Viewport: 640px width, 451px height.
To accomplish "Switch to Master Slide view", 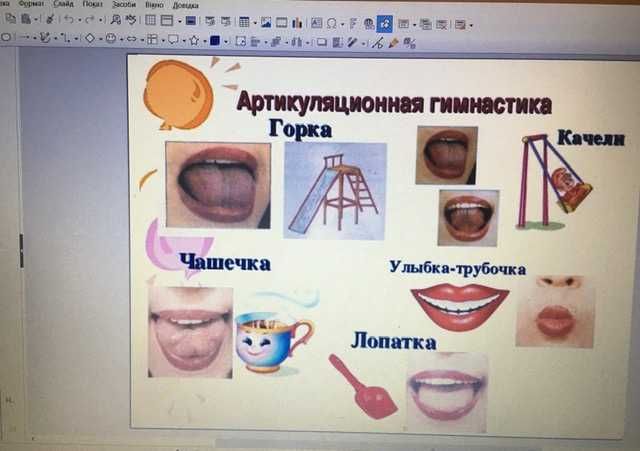I will click(x=191, y=20).
